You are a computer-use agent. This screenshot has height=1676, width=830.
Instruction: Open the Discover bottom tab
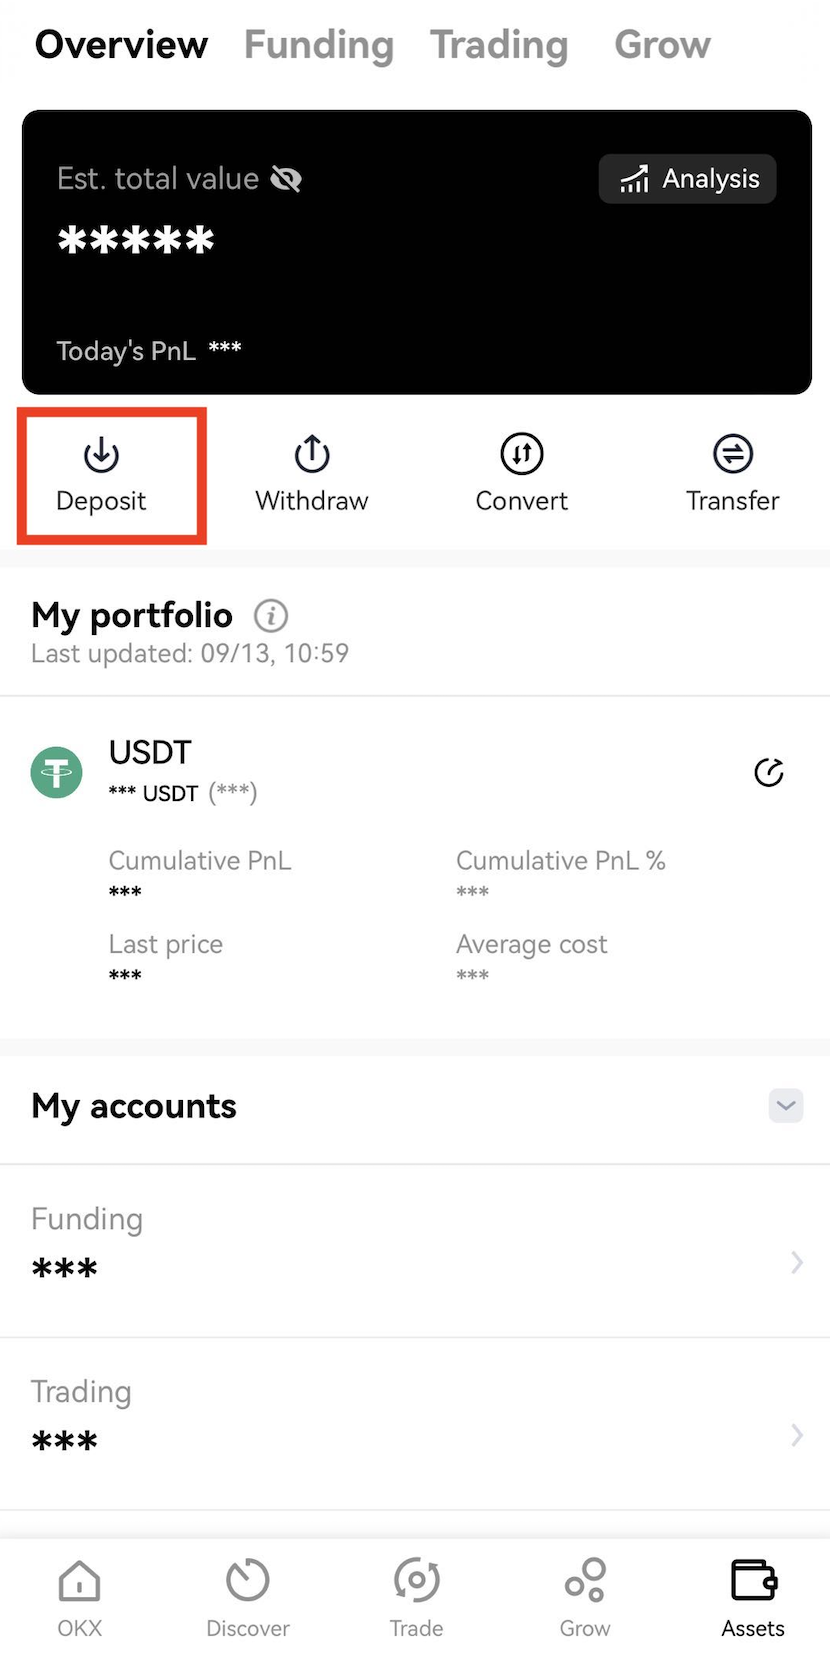(248, 1598)
